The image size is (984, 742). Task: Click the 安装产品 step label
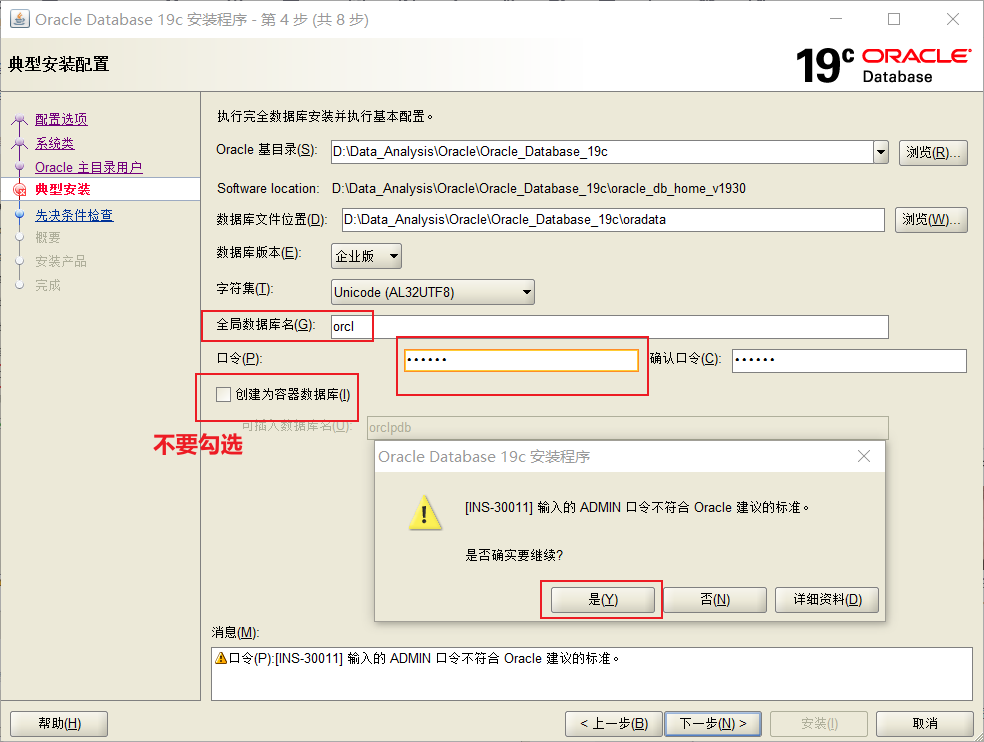click(61, 261)
